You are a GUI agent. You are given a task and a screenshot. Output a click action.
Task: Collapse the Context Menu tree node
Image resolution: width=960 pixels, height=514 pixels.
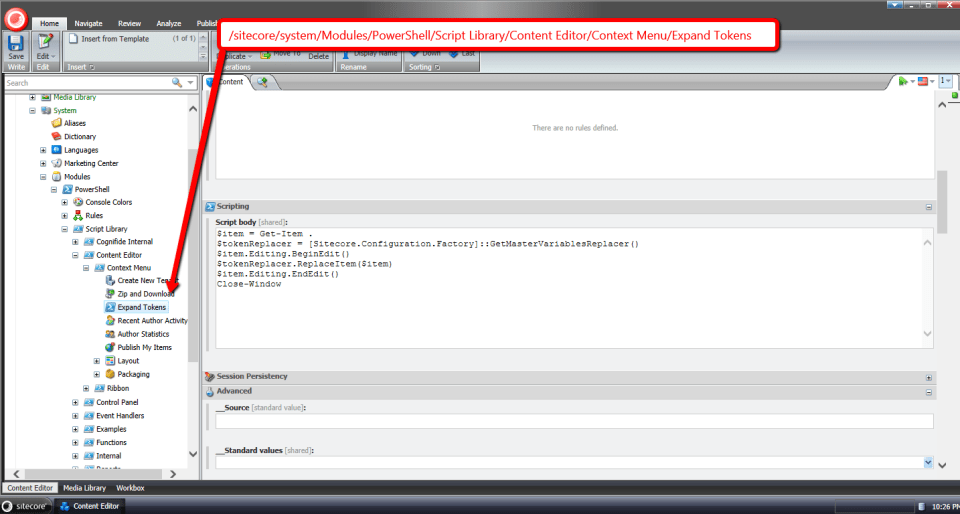pos(86,268)
